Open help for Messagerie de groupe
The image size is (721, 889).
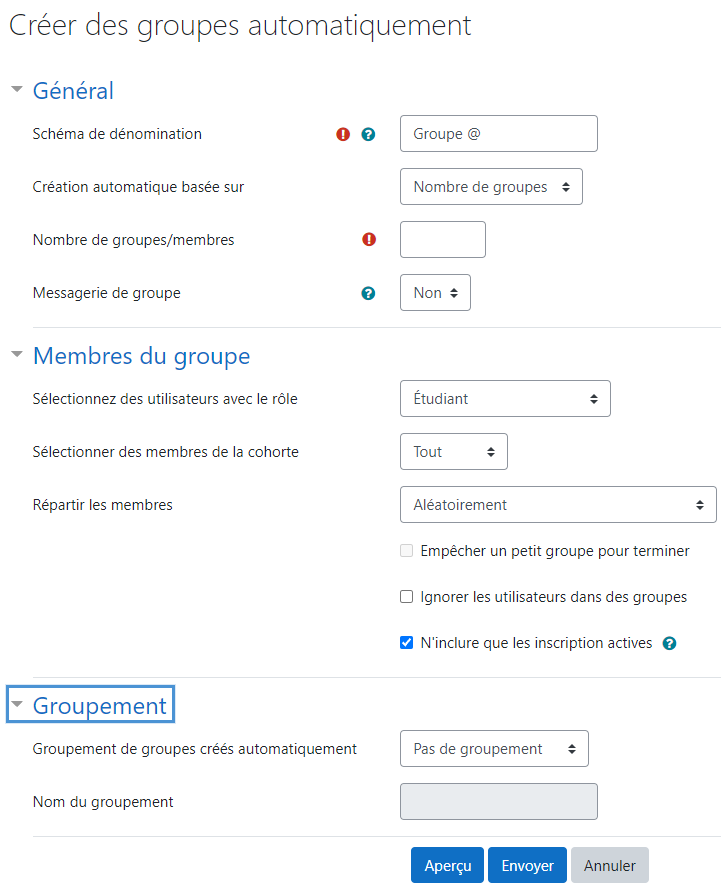368,293
